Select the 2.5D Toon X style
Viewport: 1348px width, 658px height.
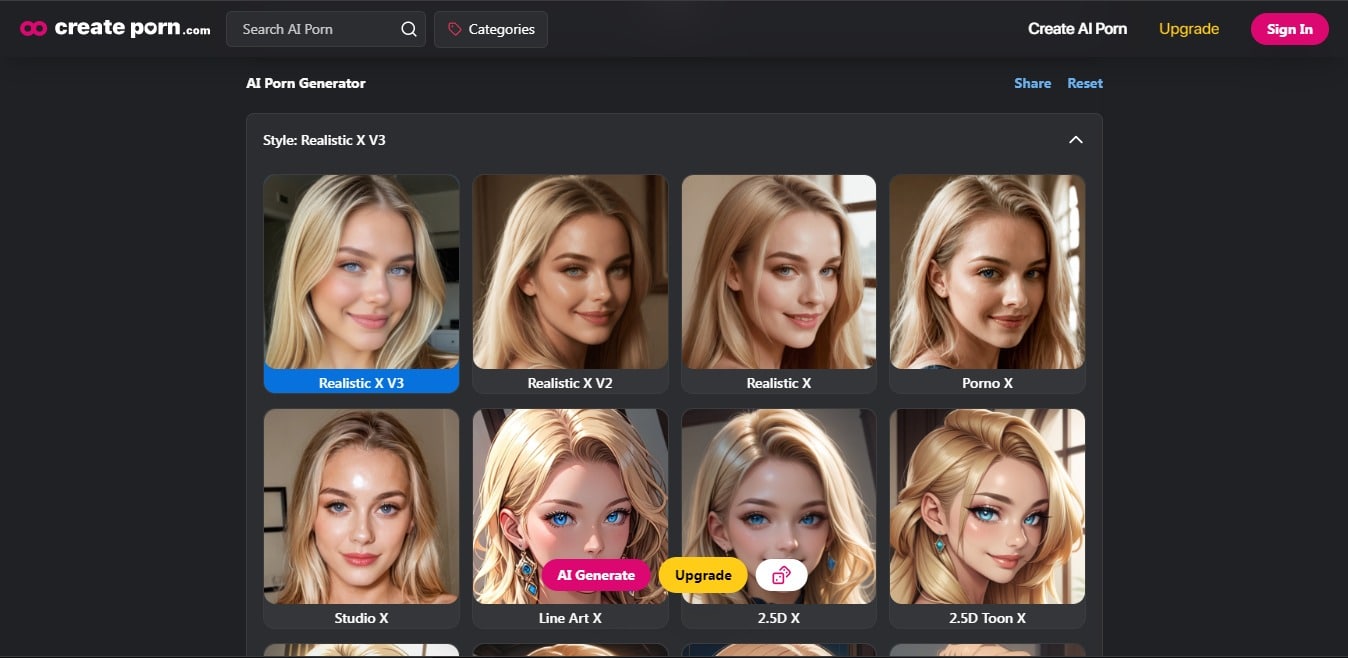pos(987,518)
